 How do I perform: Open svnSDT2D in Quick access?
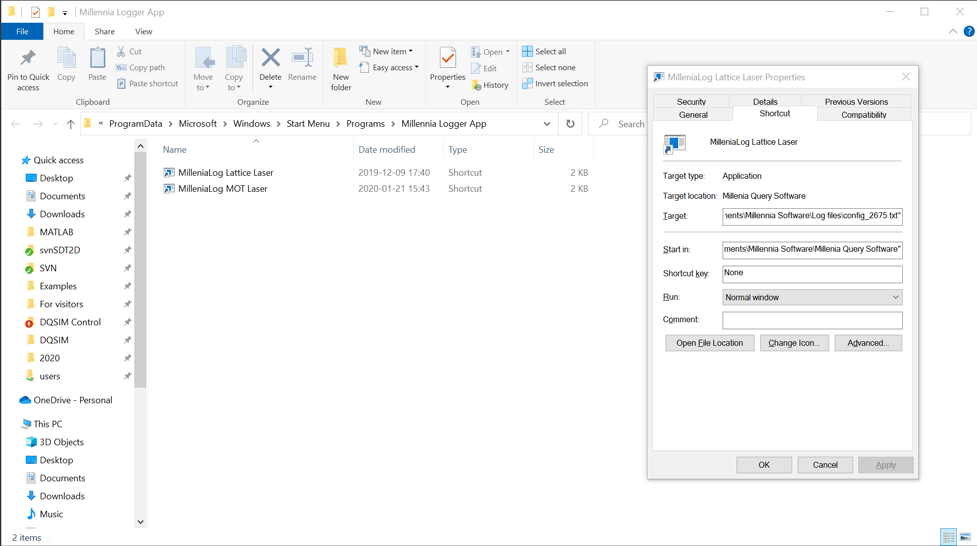tap(60, 250)
